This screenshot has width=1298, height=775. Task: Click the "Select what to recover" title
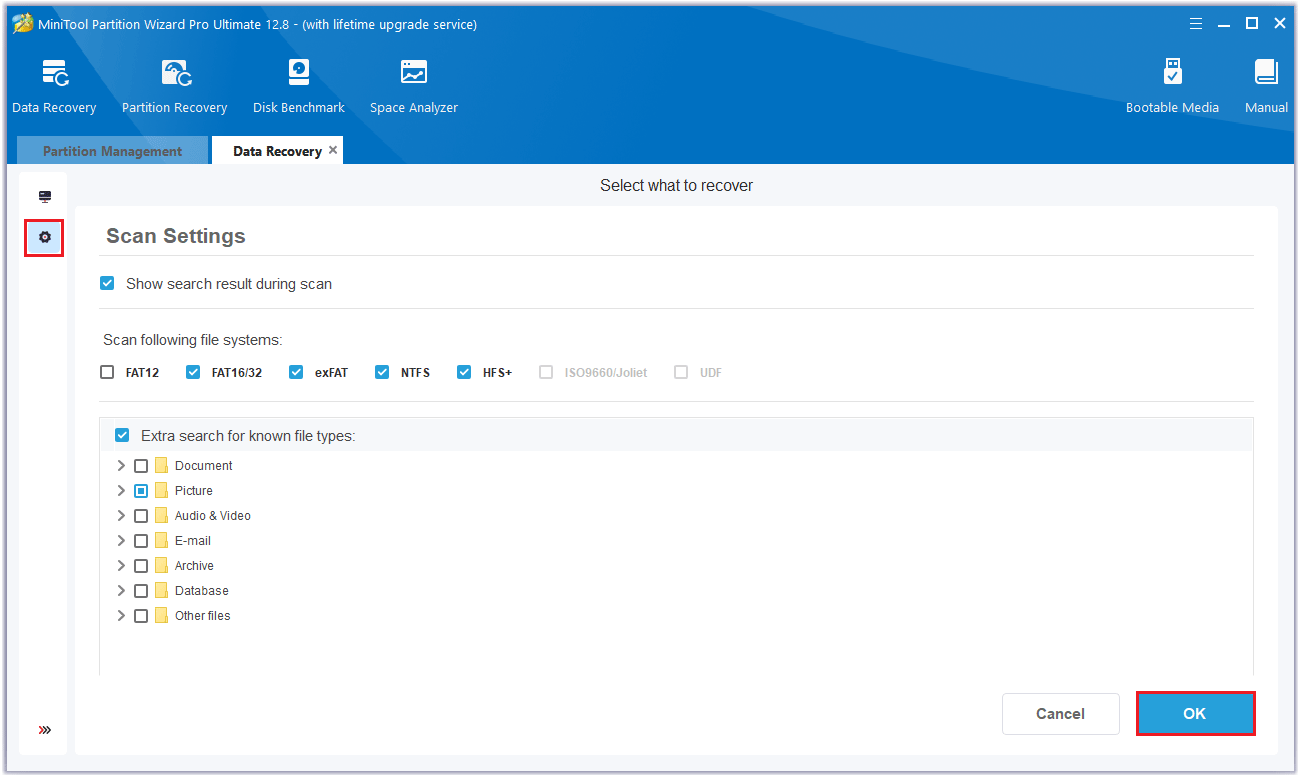coord(676,185)
